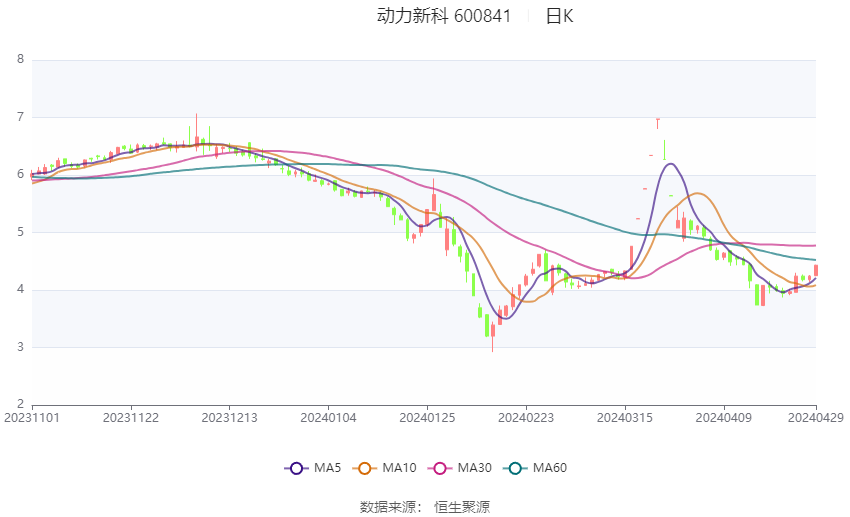
Task: Click the lowest candlestick wick near 3
Action: click(x=492, y=337)
